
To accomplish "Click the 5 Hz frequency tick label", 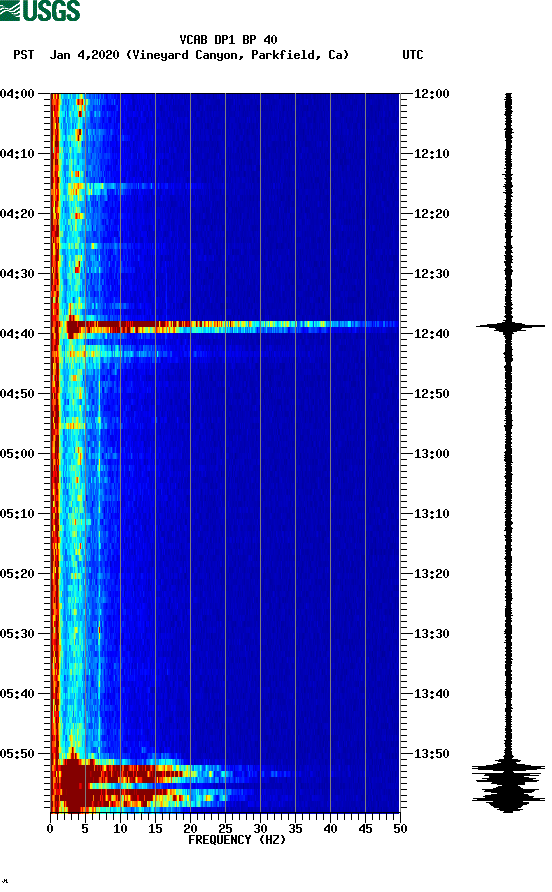I will (x=85, y=829).
